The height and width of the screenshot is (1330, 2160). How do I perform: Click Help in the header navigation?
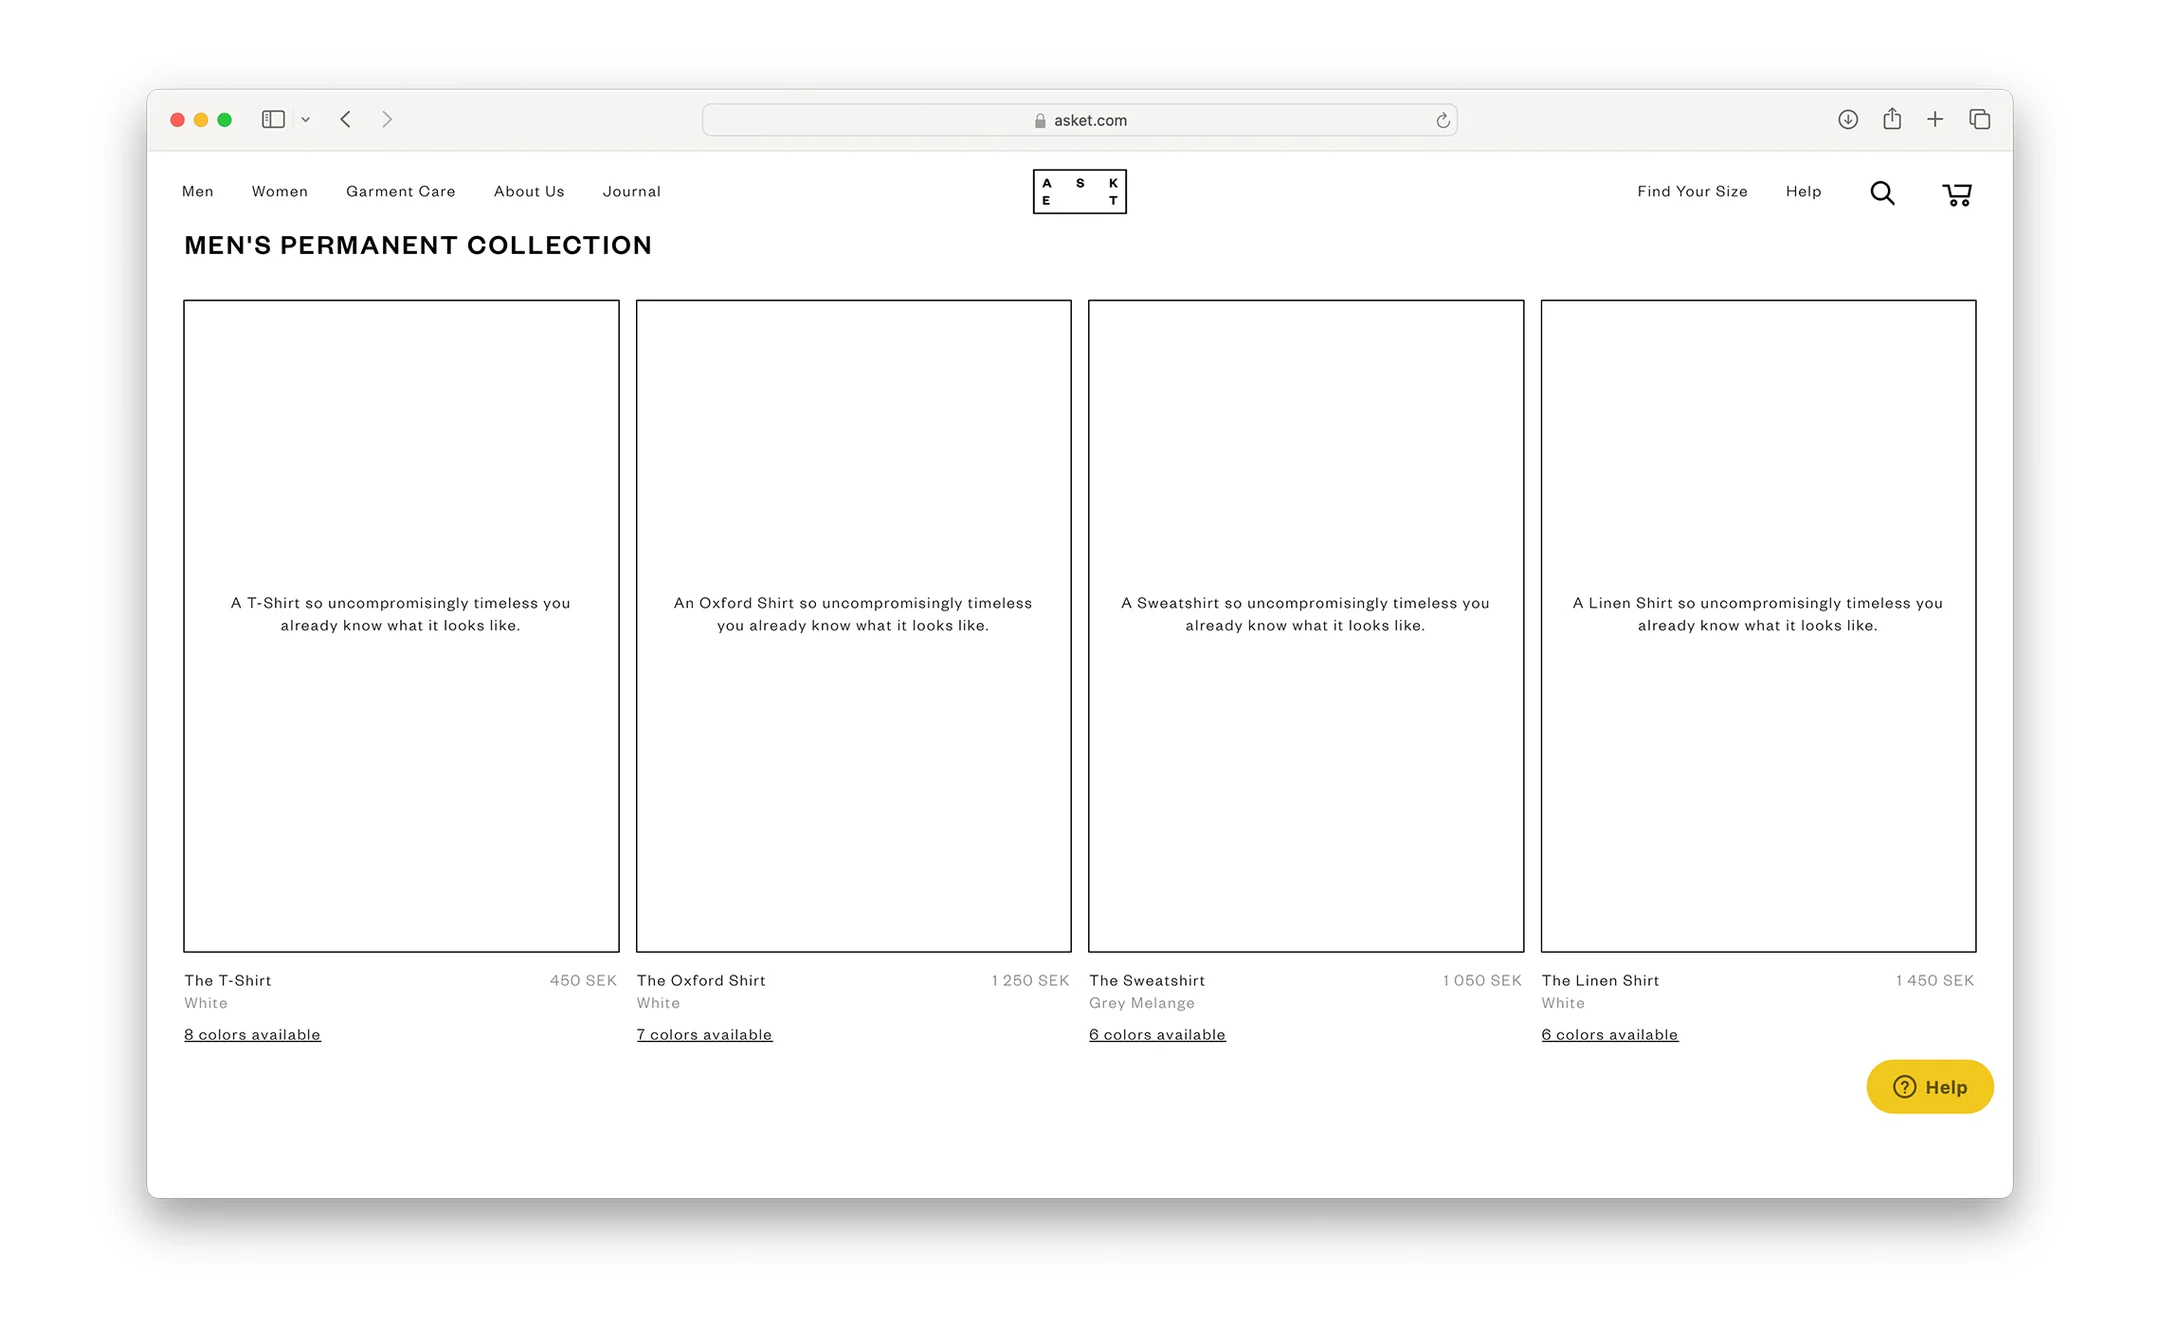[x=1803, y=191]
